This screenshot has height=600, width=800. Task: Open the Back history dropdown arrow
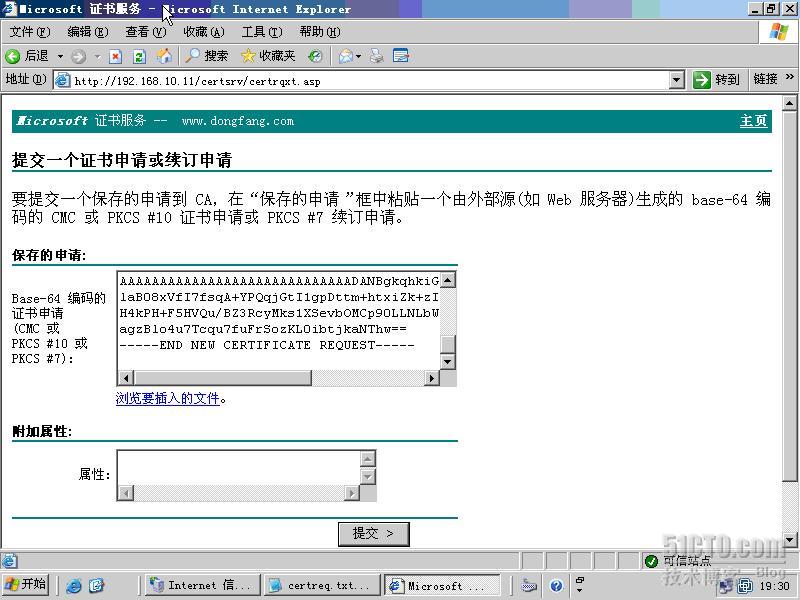tap(60, 56)
